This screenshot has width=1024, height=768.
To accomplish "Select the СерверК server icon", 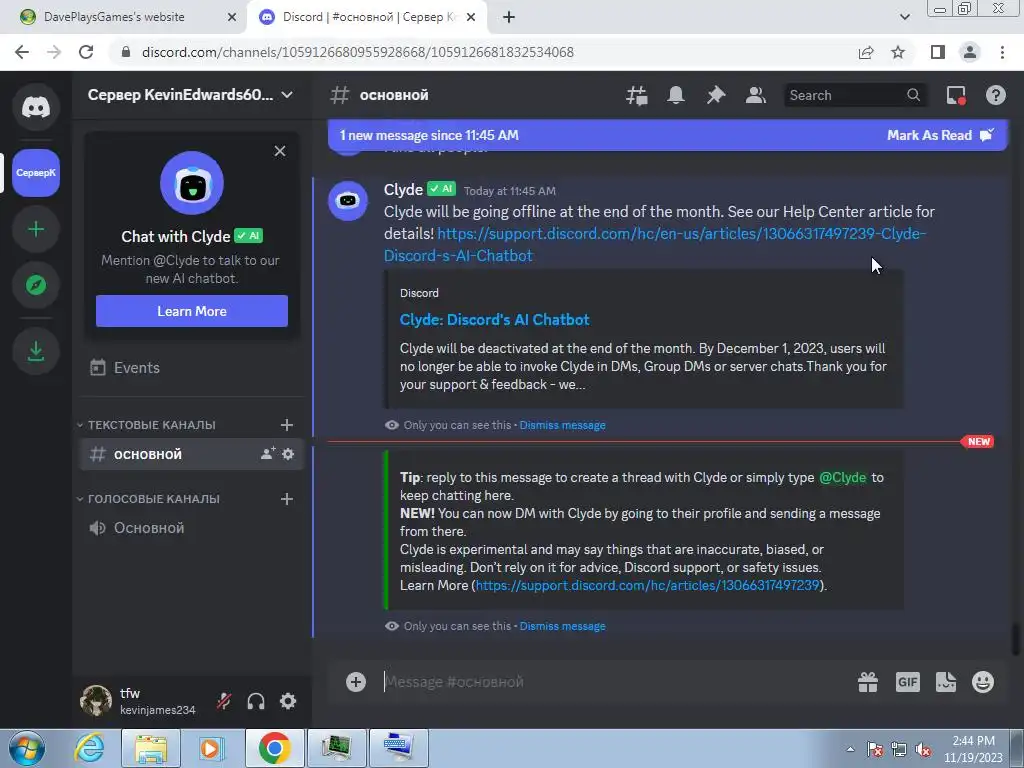I will [x=36, y=172].
